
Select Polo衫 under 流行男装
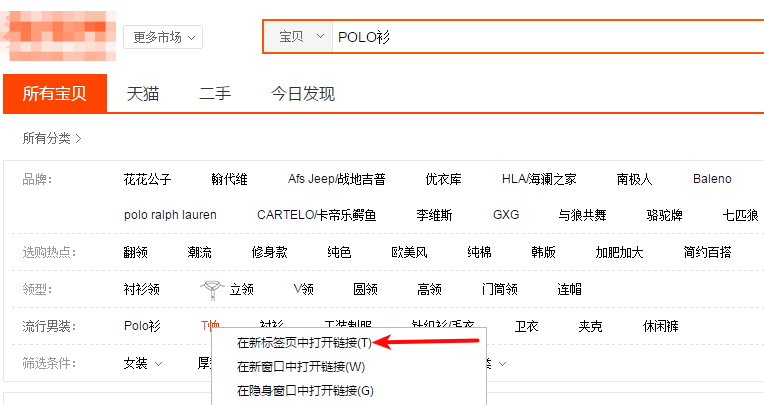[x=142, y=326]
